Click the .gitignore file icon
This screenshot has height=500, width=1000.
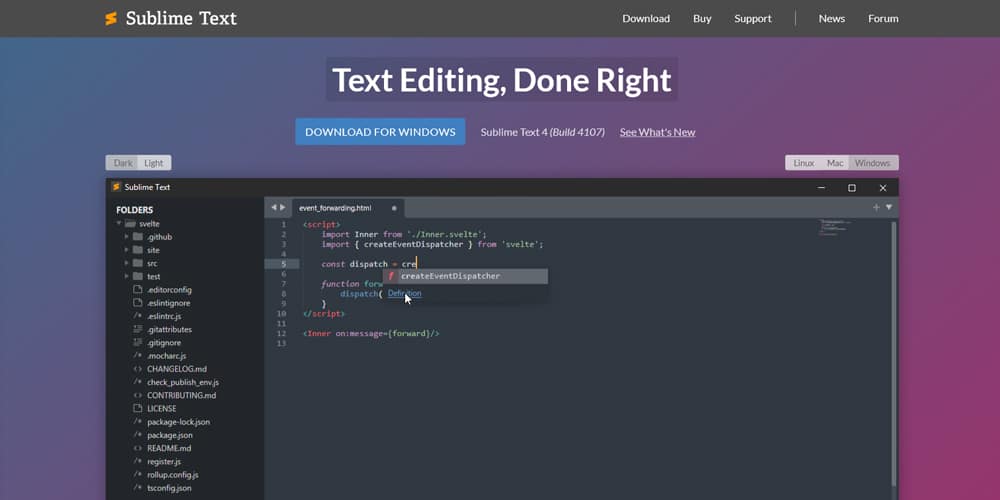[x=137, y=342]
